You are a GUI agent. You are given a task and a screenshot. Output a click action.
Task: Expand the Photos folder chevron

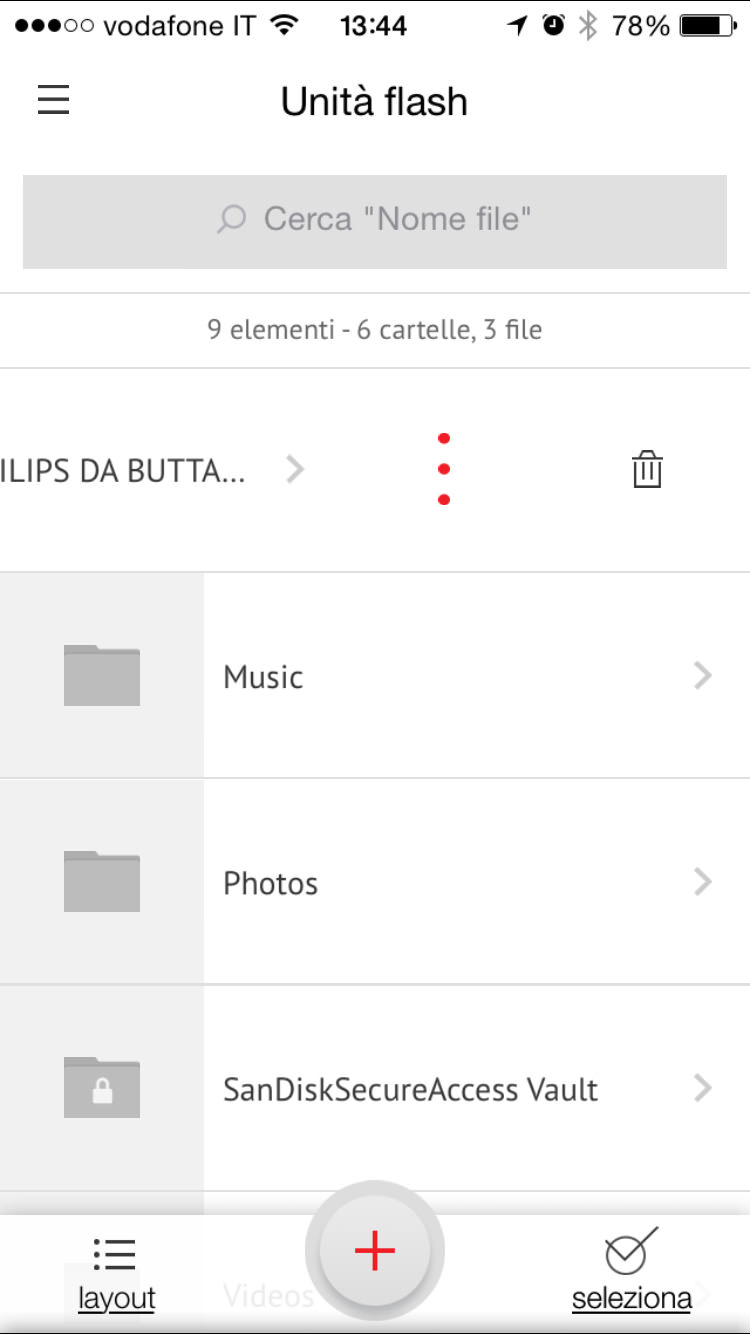coord(703,882)
